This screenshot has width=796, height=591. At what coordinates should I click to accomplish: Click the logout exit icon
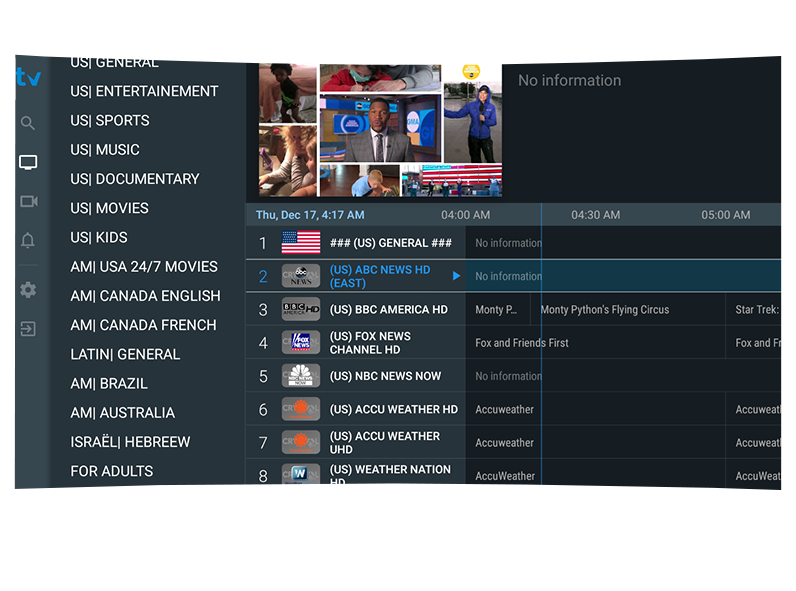click(28, 328)
